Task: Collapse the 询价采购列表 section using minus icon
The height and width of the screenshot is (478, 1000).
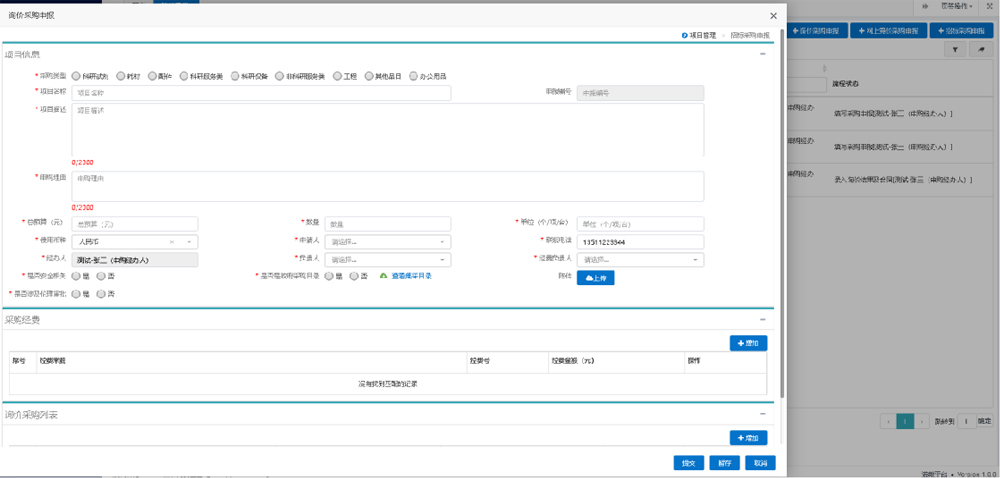Action: click(x=763, y=413)
